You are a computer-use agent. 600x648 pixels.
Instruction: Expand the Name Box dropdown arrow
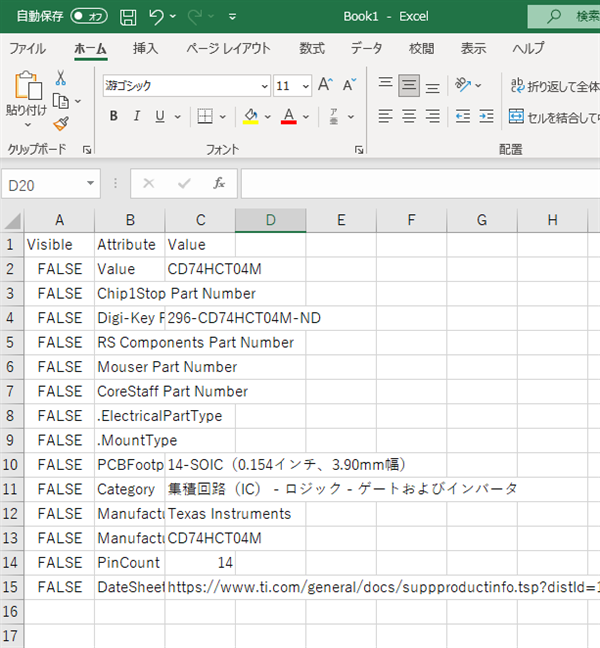90,183
